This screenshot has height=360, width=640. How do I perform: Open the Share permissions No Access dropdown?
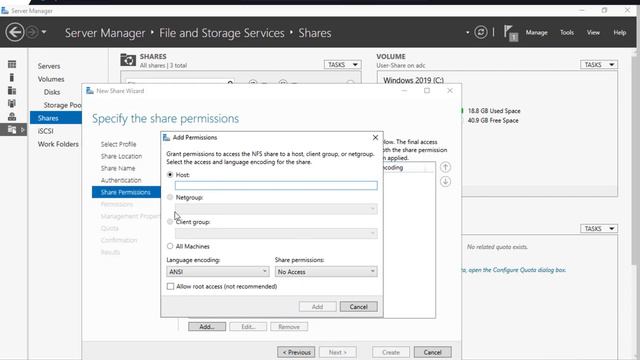pyautogui.click(x=326, y=271)
